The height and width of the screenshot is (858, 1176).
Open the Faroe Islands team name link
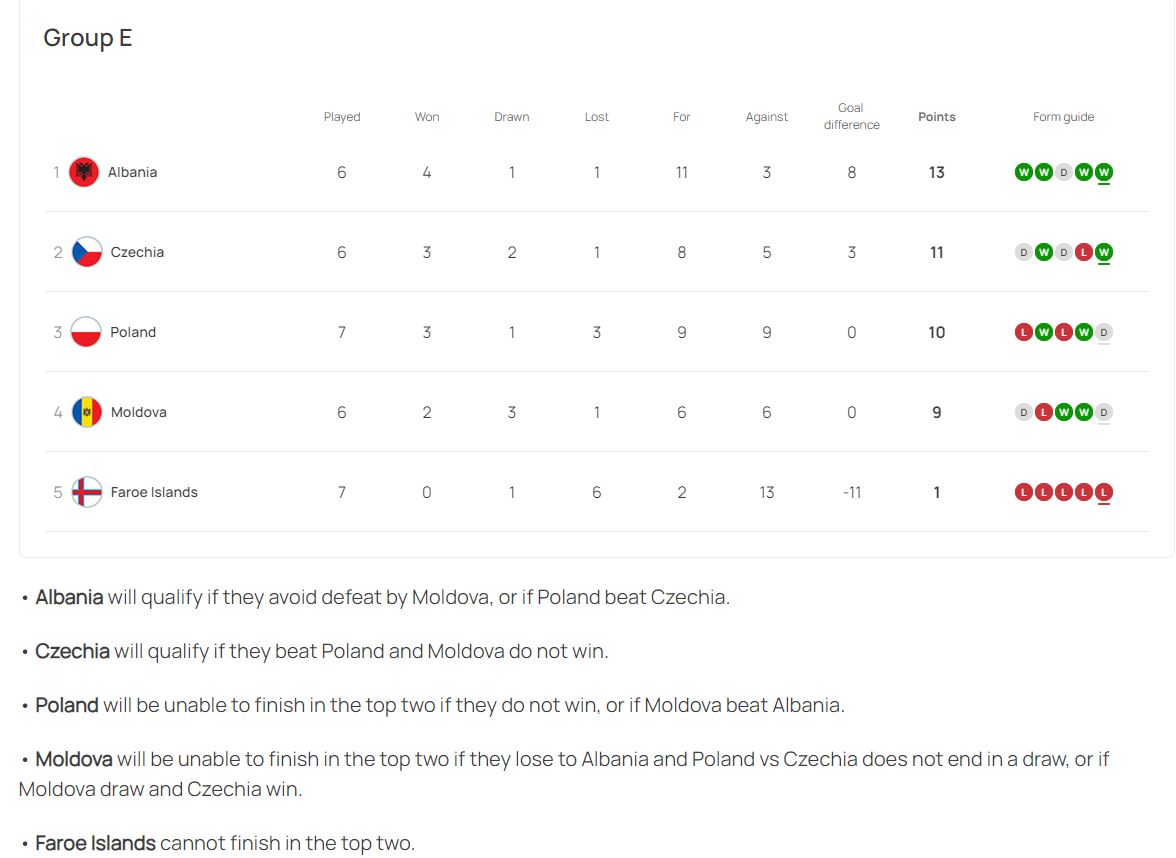154,493
